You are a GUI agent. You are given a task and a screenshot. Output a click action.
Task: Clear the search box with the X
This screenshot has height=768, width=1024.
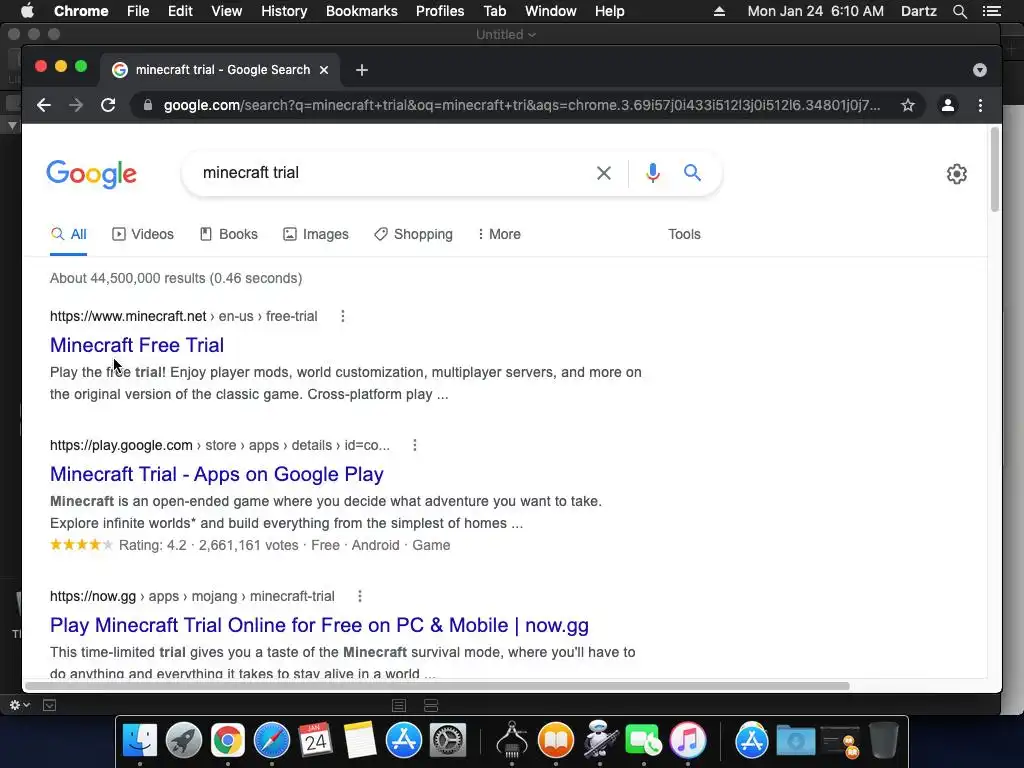(604, 173)
